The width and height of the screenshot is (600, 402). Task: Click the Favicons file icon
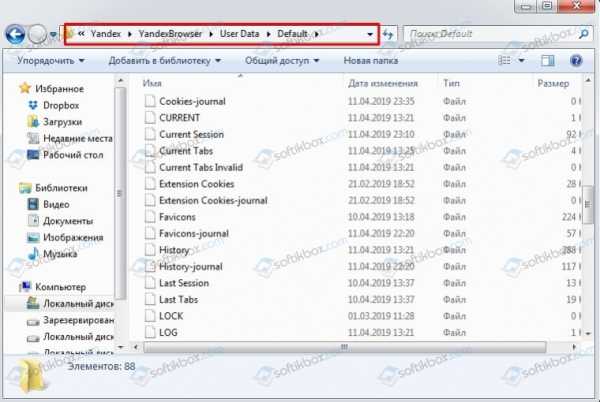point(150,217)
